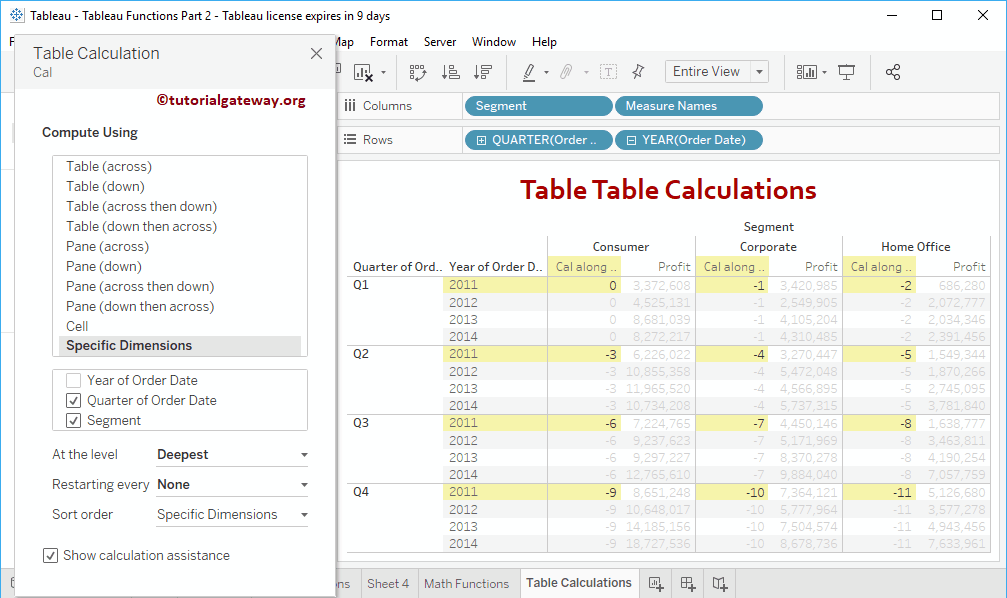Sort ascending using the toolbar icon

(x=451, y=72)
